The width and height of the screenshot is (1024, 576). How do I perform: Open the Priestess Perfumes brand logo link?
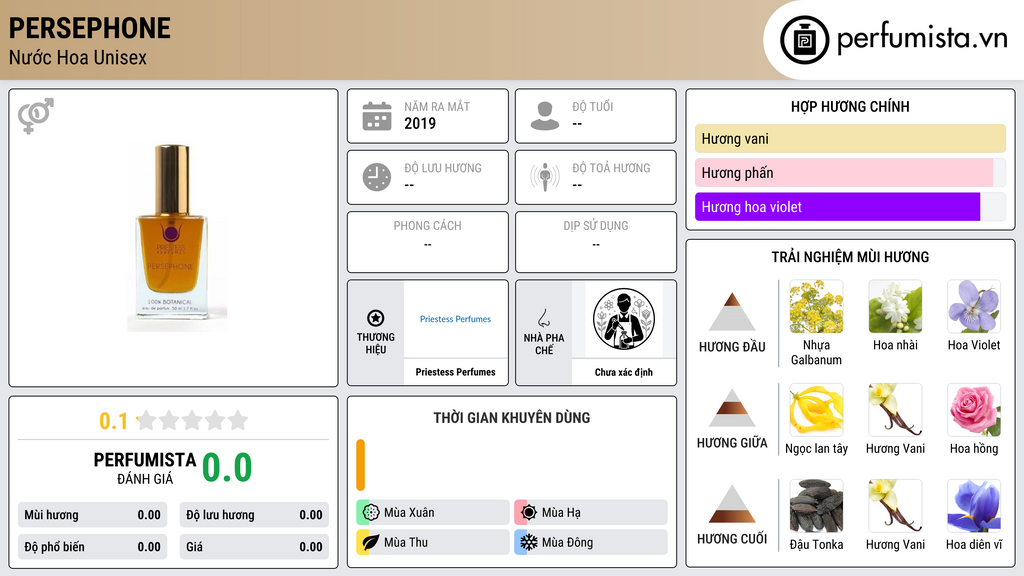coord(455,319)
